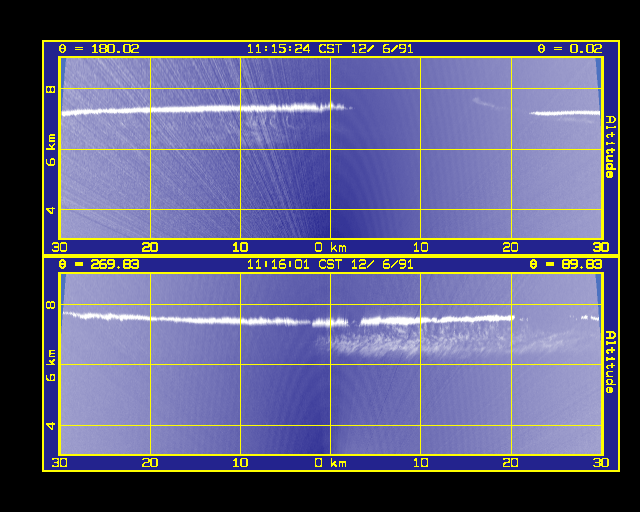The image size is (640, 512).
Task: Click left-side 30 range label, lower panel
Action: tap(60, 463)
